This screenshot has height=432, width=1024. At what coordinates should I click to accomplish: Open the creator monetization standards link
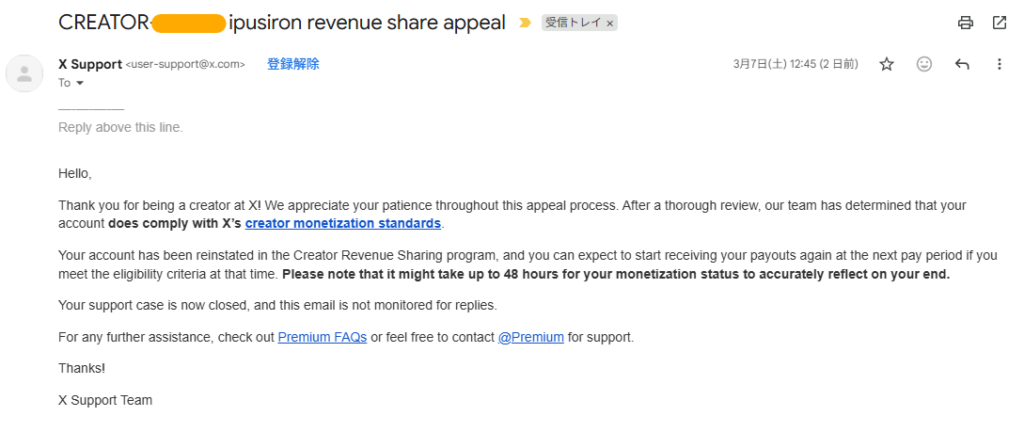coord(343,223)
